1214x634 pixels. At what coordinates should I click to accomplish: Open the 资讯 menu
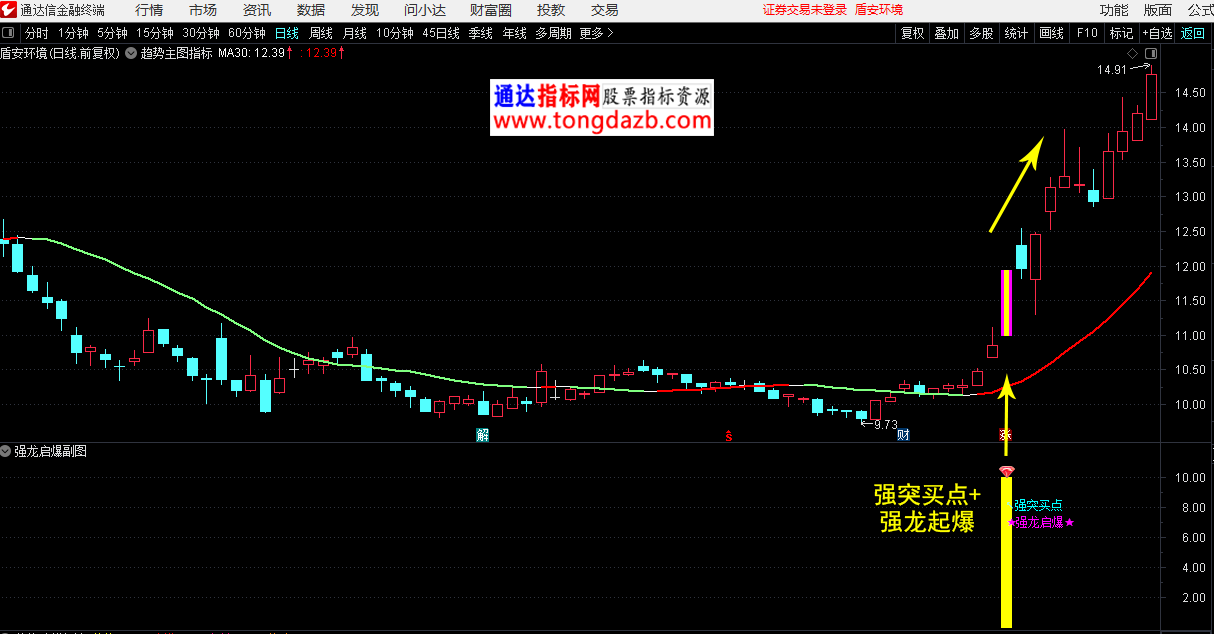tap(257, 10)
